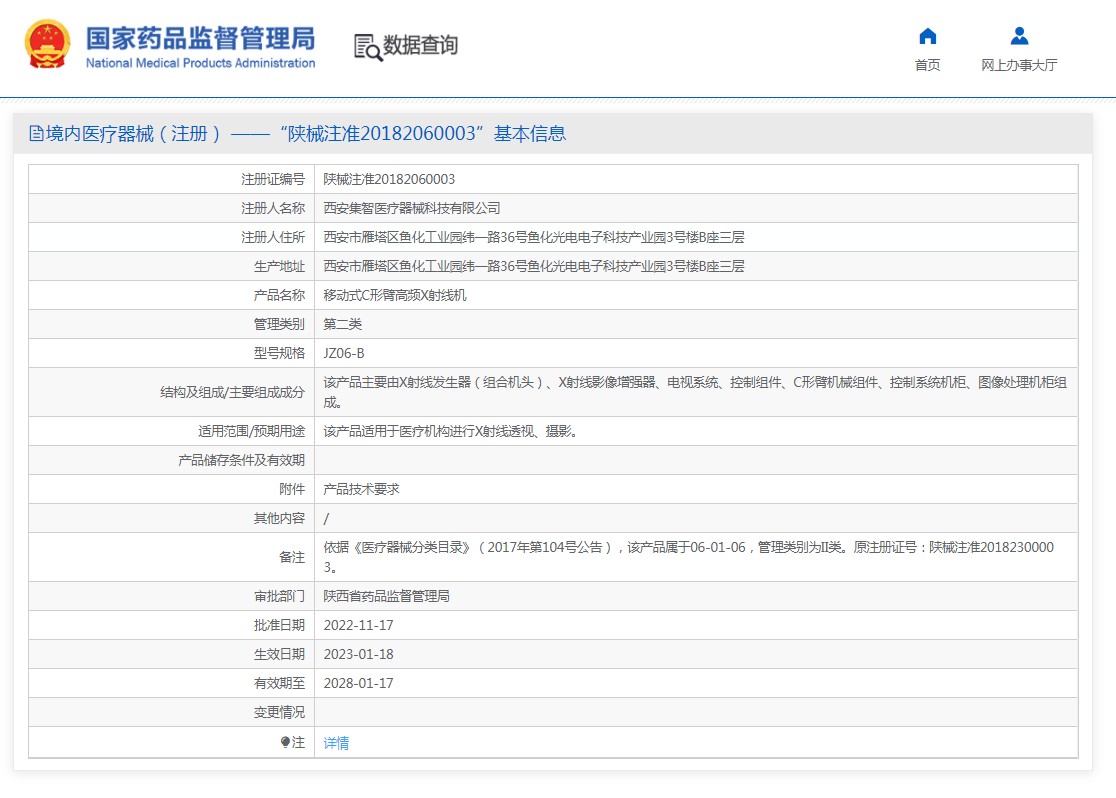Click the 变更情况 label
The image size is (1116, 798).
tap(279, 712)
